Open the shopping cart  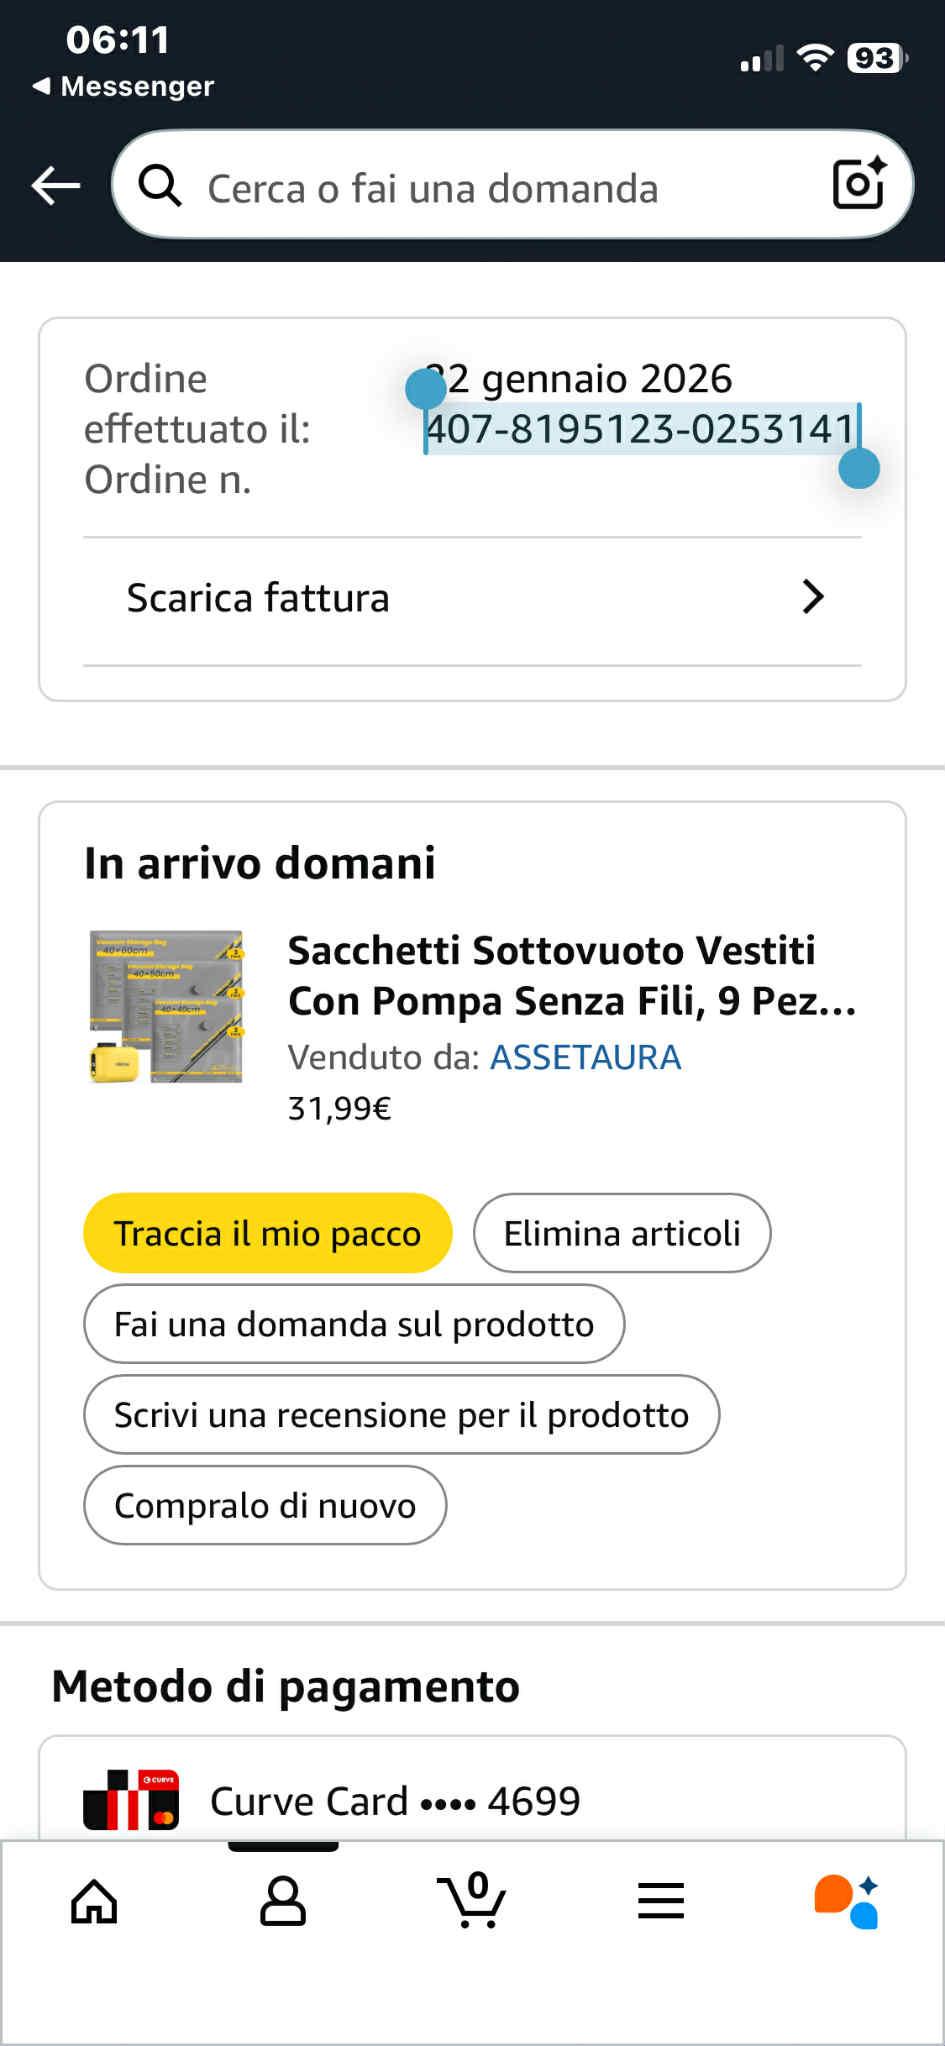(472, 1900)
